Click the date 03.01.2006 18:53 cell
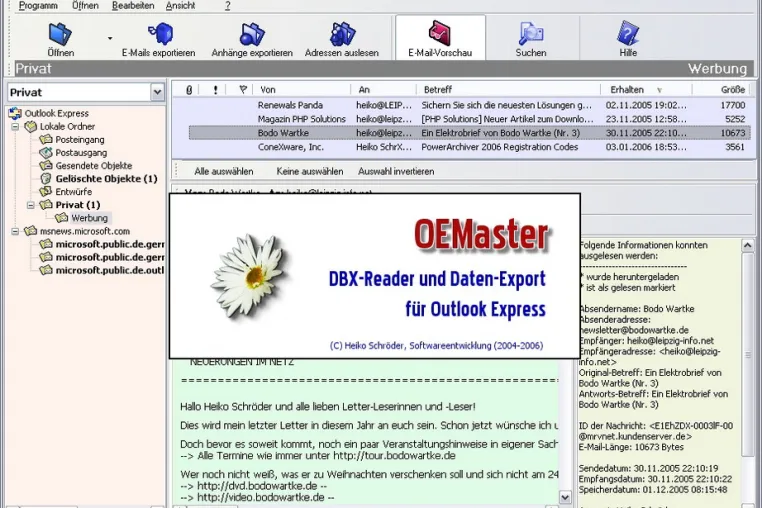The width and height of the screenshot is (762, 508). (646, 147)
